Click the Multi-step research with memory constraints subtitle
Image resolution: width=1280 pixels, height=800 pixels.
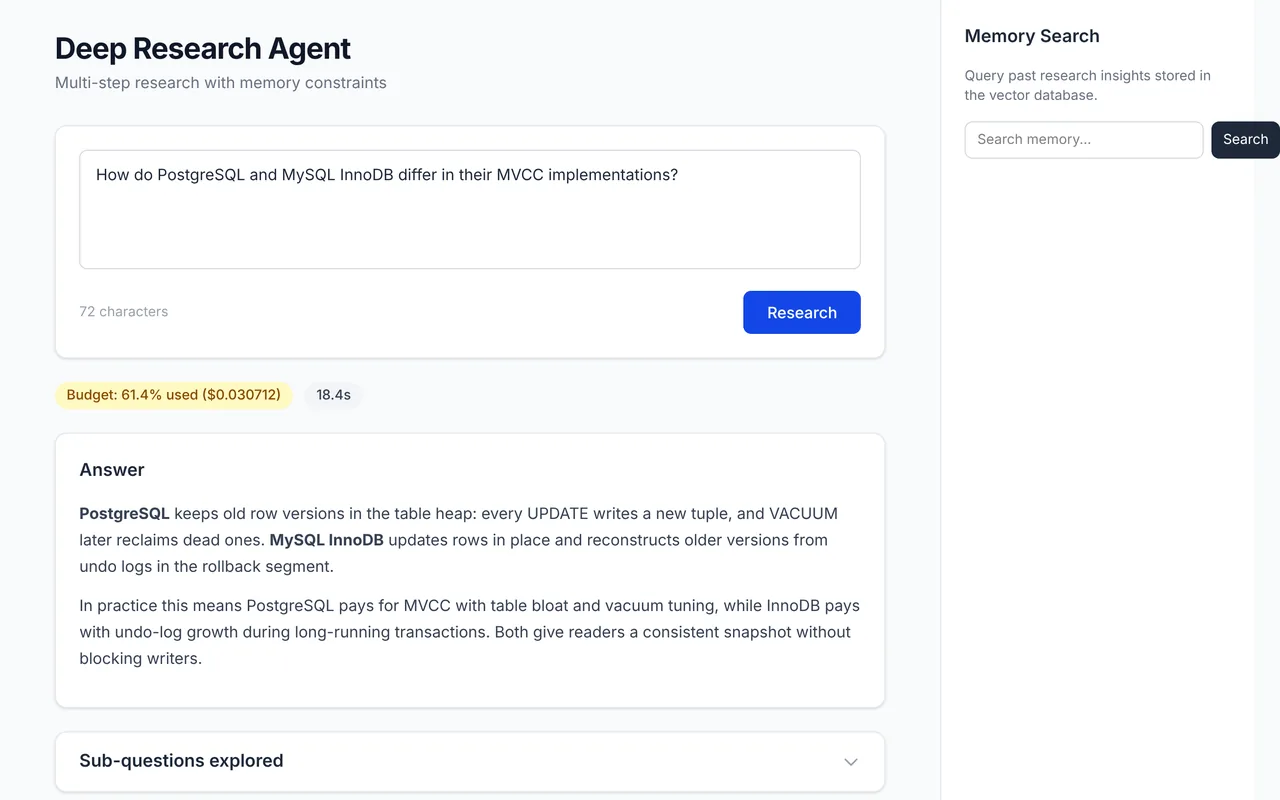coord(221,83)
